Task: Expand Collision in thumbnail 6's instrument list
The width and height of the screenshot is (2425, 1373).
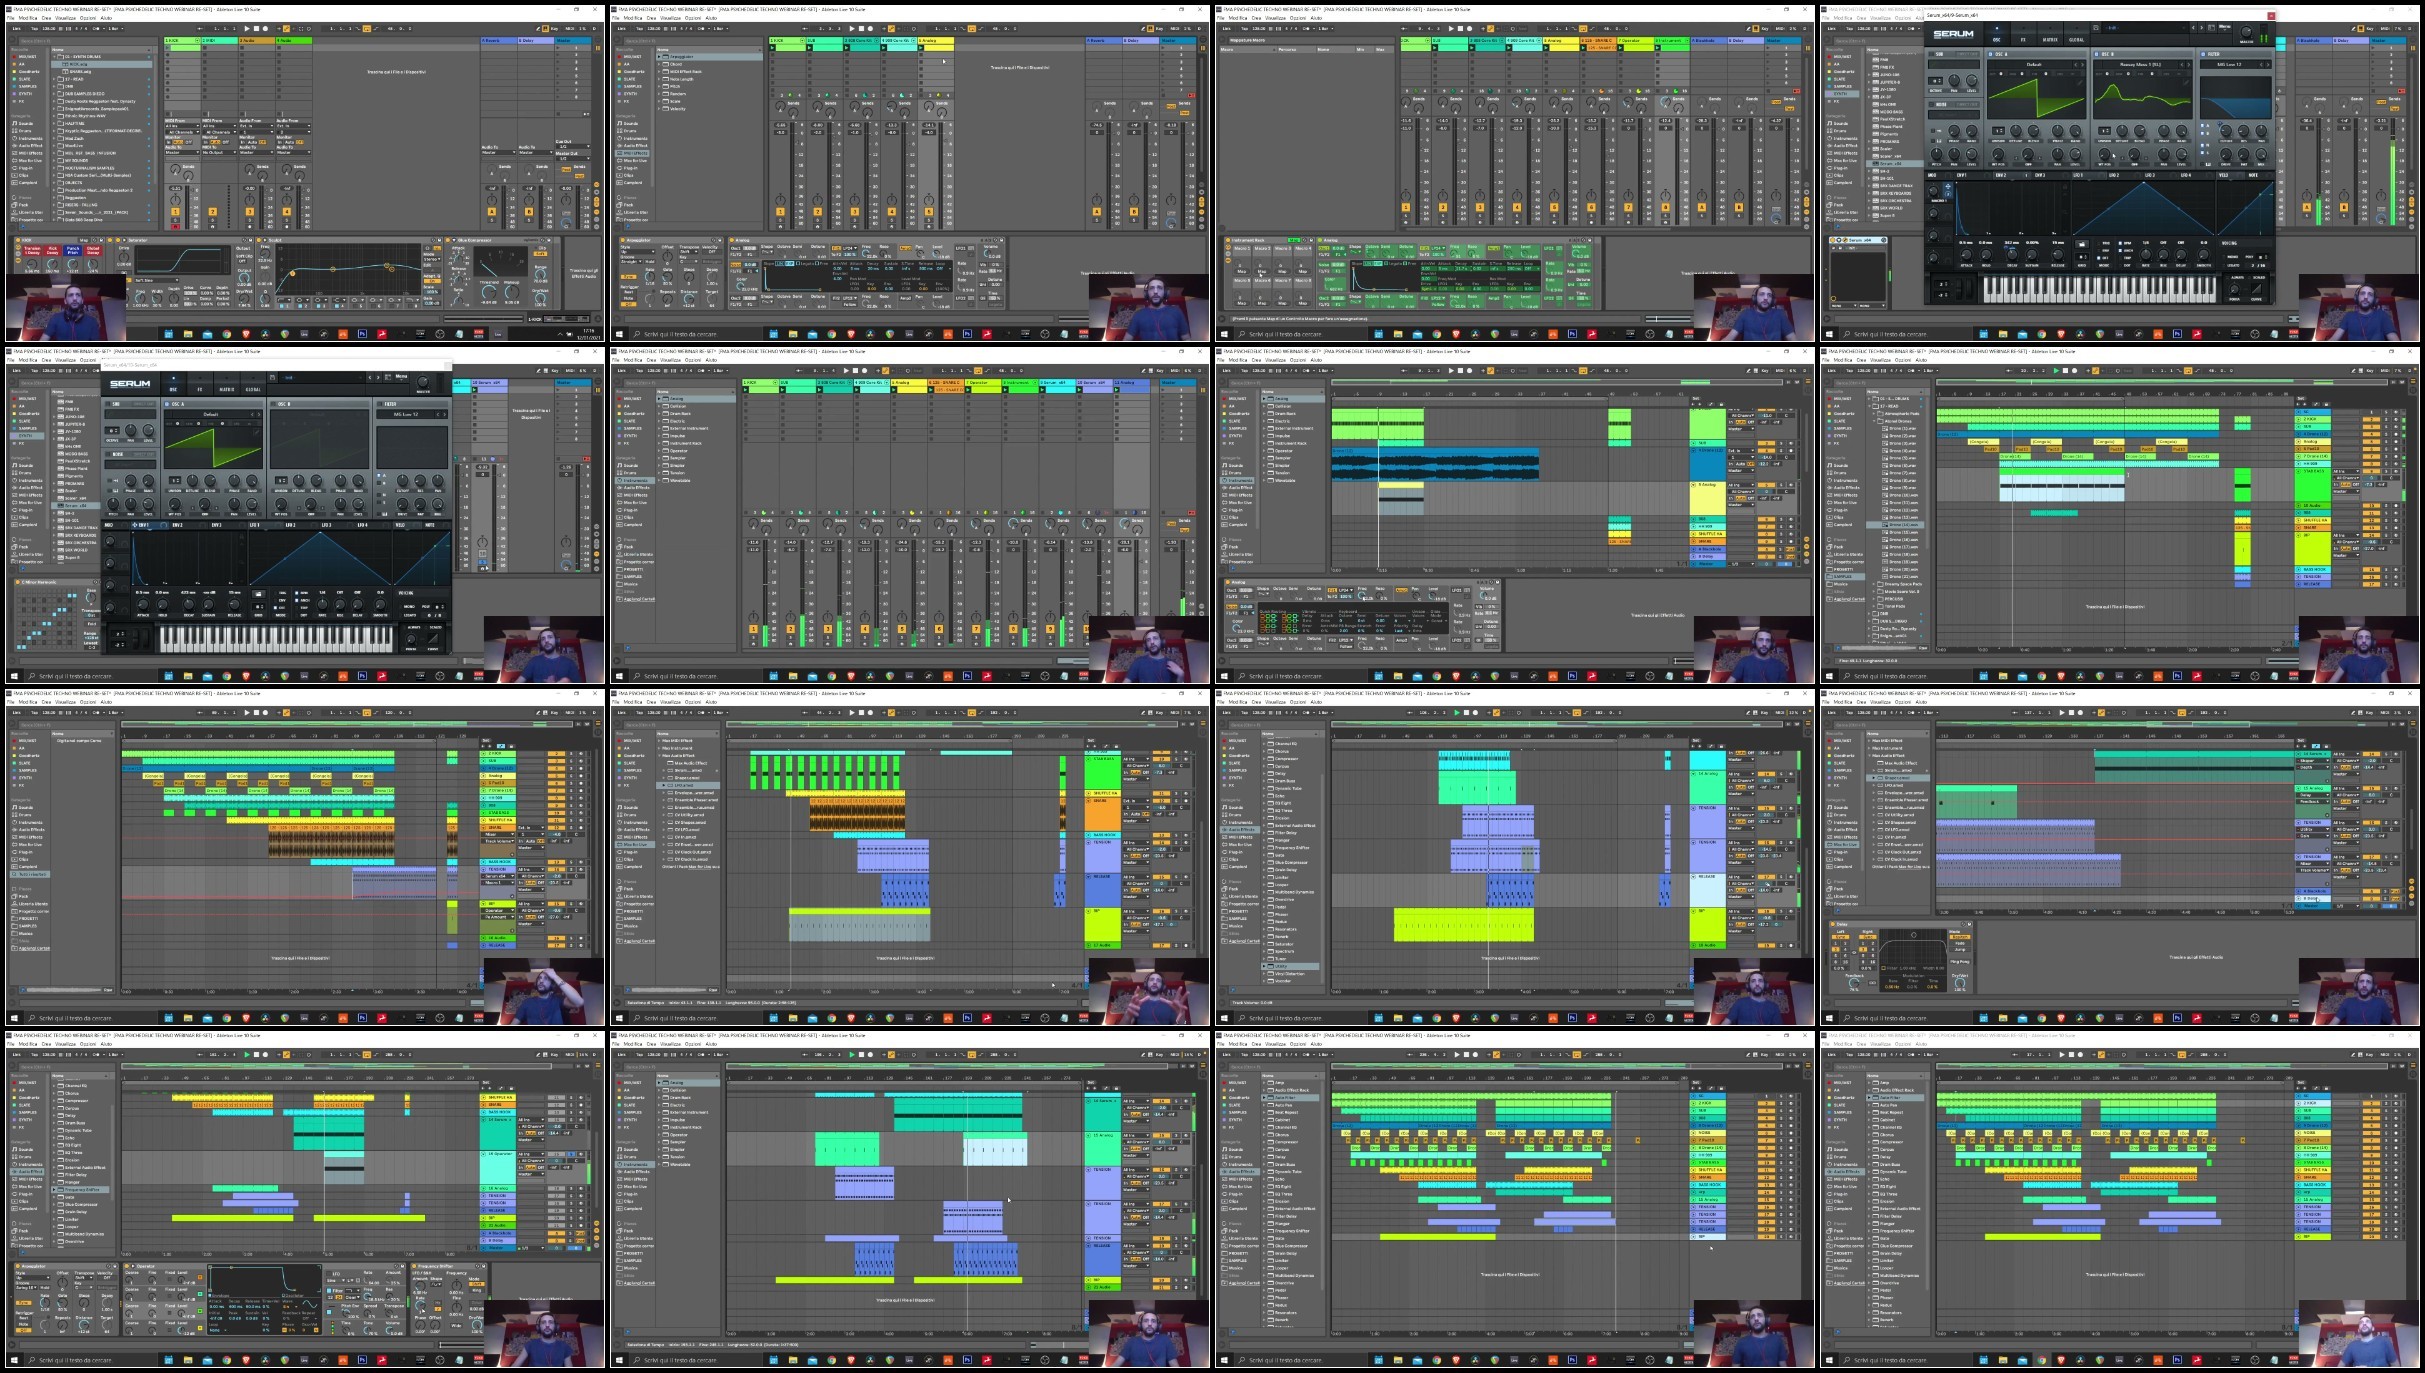Action: click(x=659, y=406)
